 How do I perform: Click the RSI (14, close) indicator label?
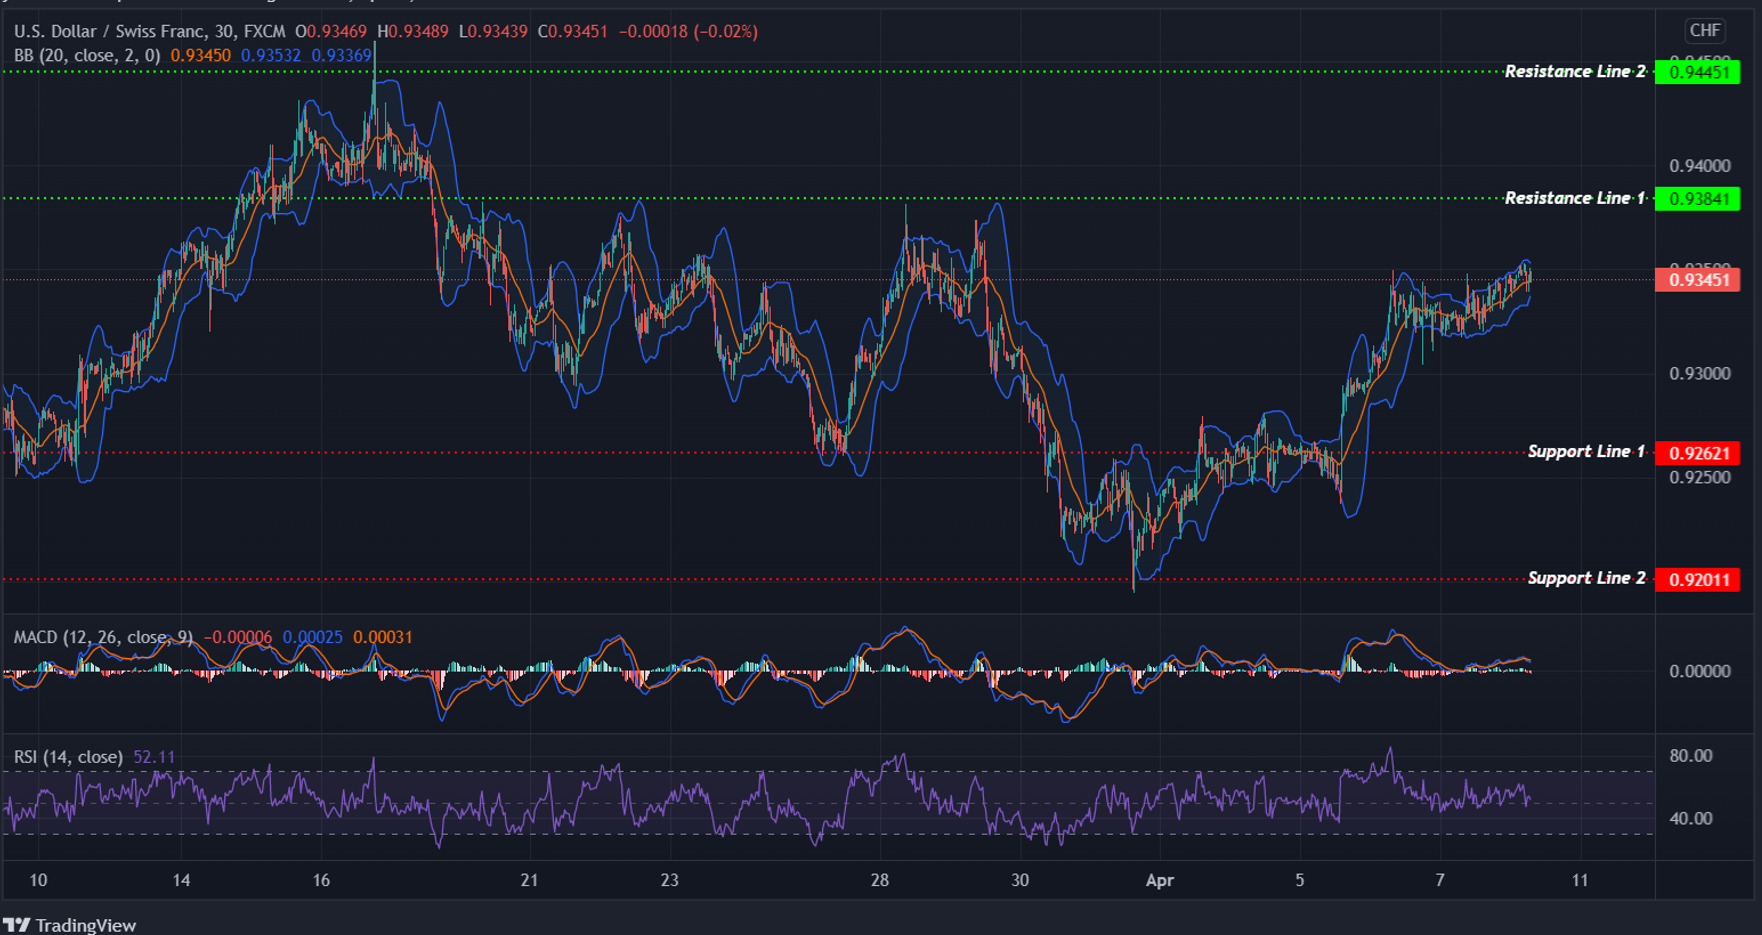tap(68, 757)
